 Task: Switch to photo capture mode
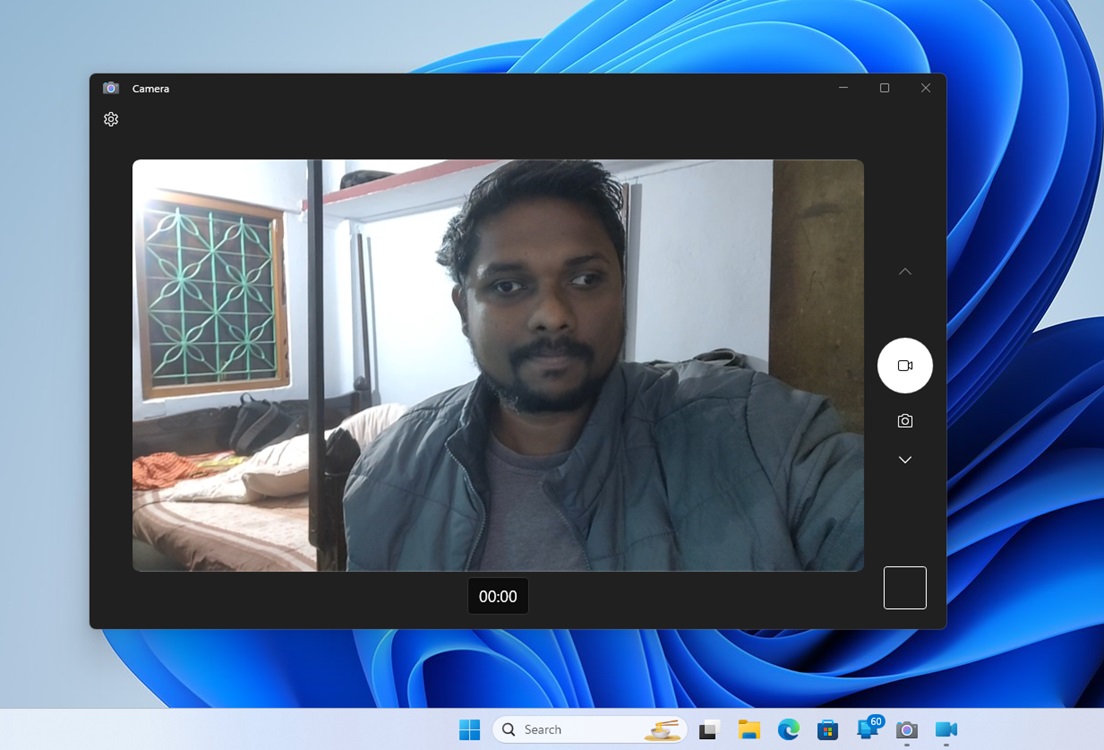[904, 420]
